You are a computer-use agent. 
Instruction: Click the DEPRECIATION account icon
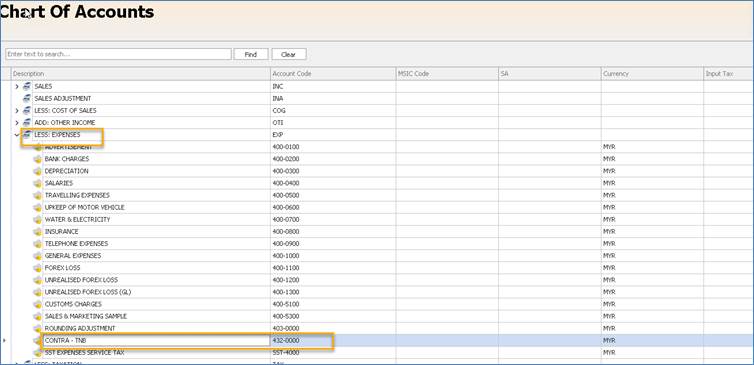pyautogui.click(x=38, y=171)
